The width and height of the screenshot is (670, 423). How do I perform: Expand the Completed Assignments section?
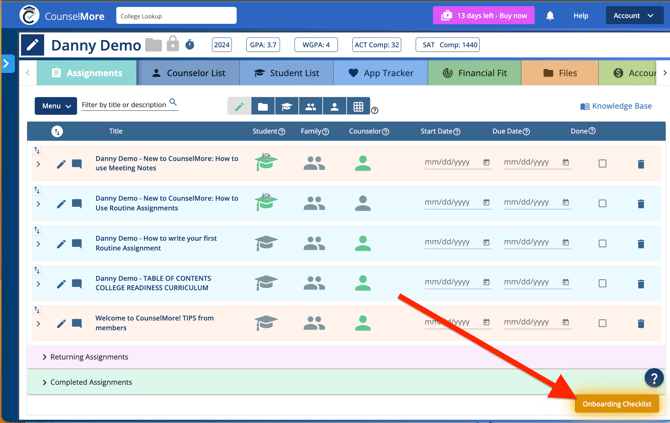point(89,382)
